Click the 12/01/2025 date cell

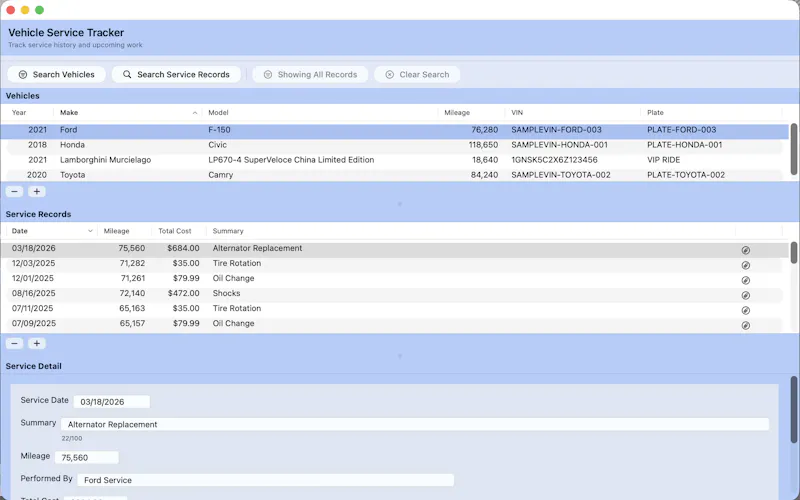point(33,279)
